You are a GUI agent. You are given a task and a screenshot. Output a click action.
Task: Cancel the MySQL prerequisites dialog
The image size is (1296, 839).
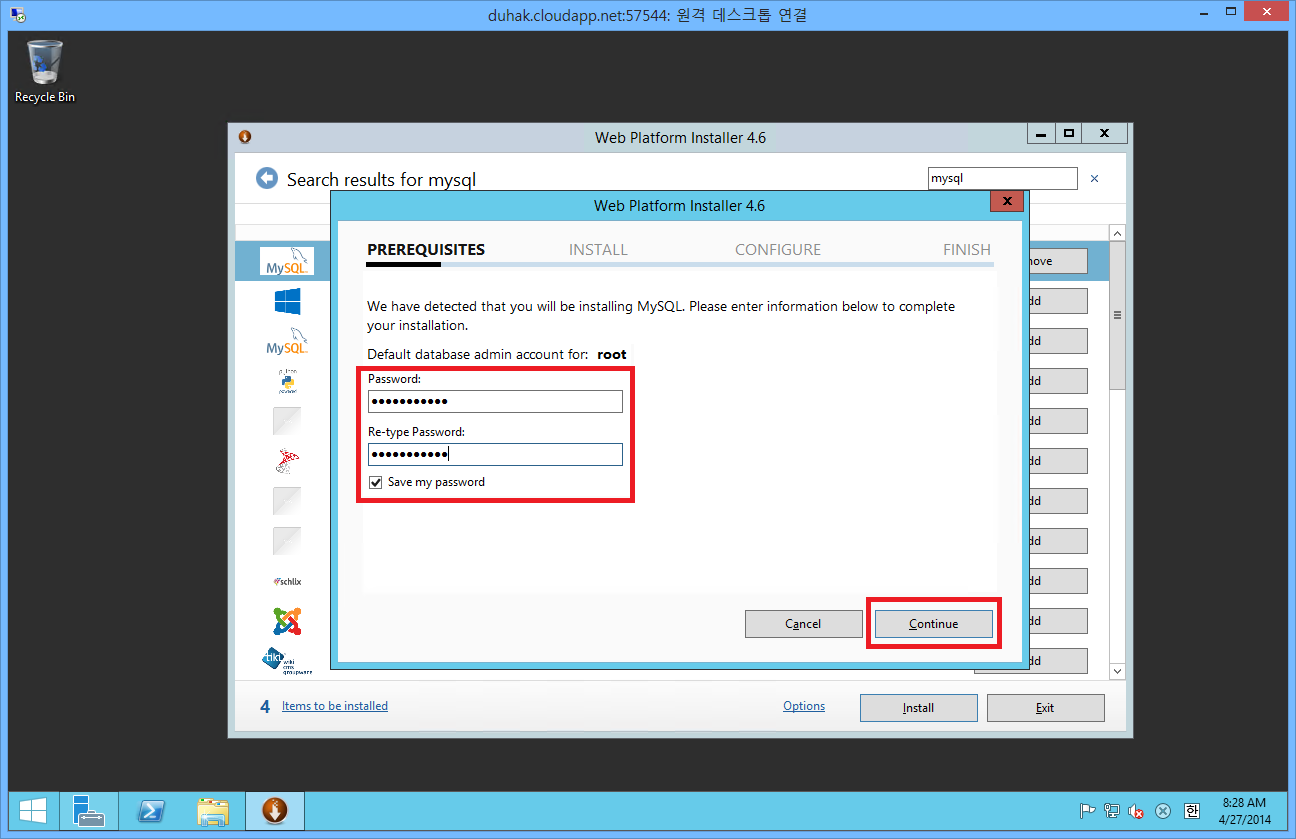(x=803, y=624)
